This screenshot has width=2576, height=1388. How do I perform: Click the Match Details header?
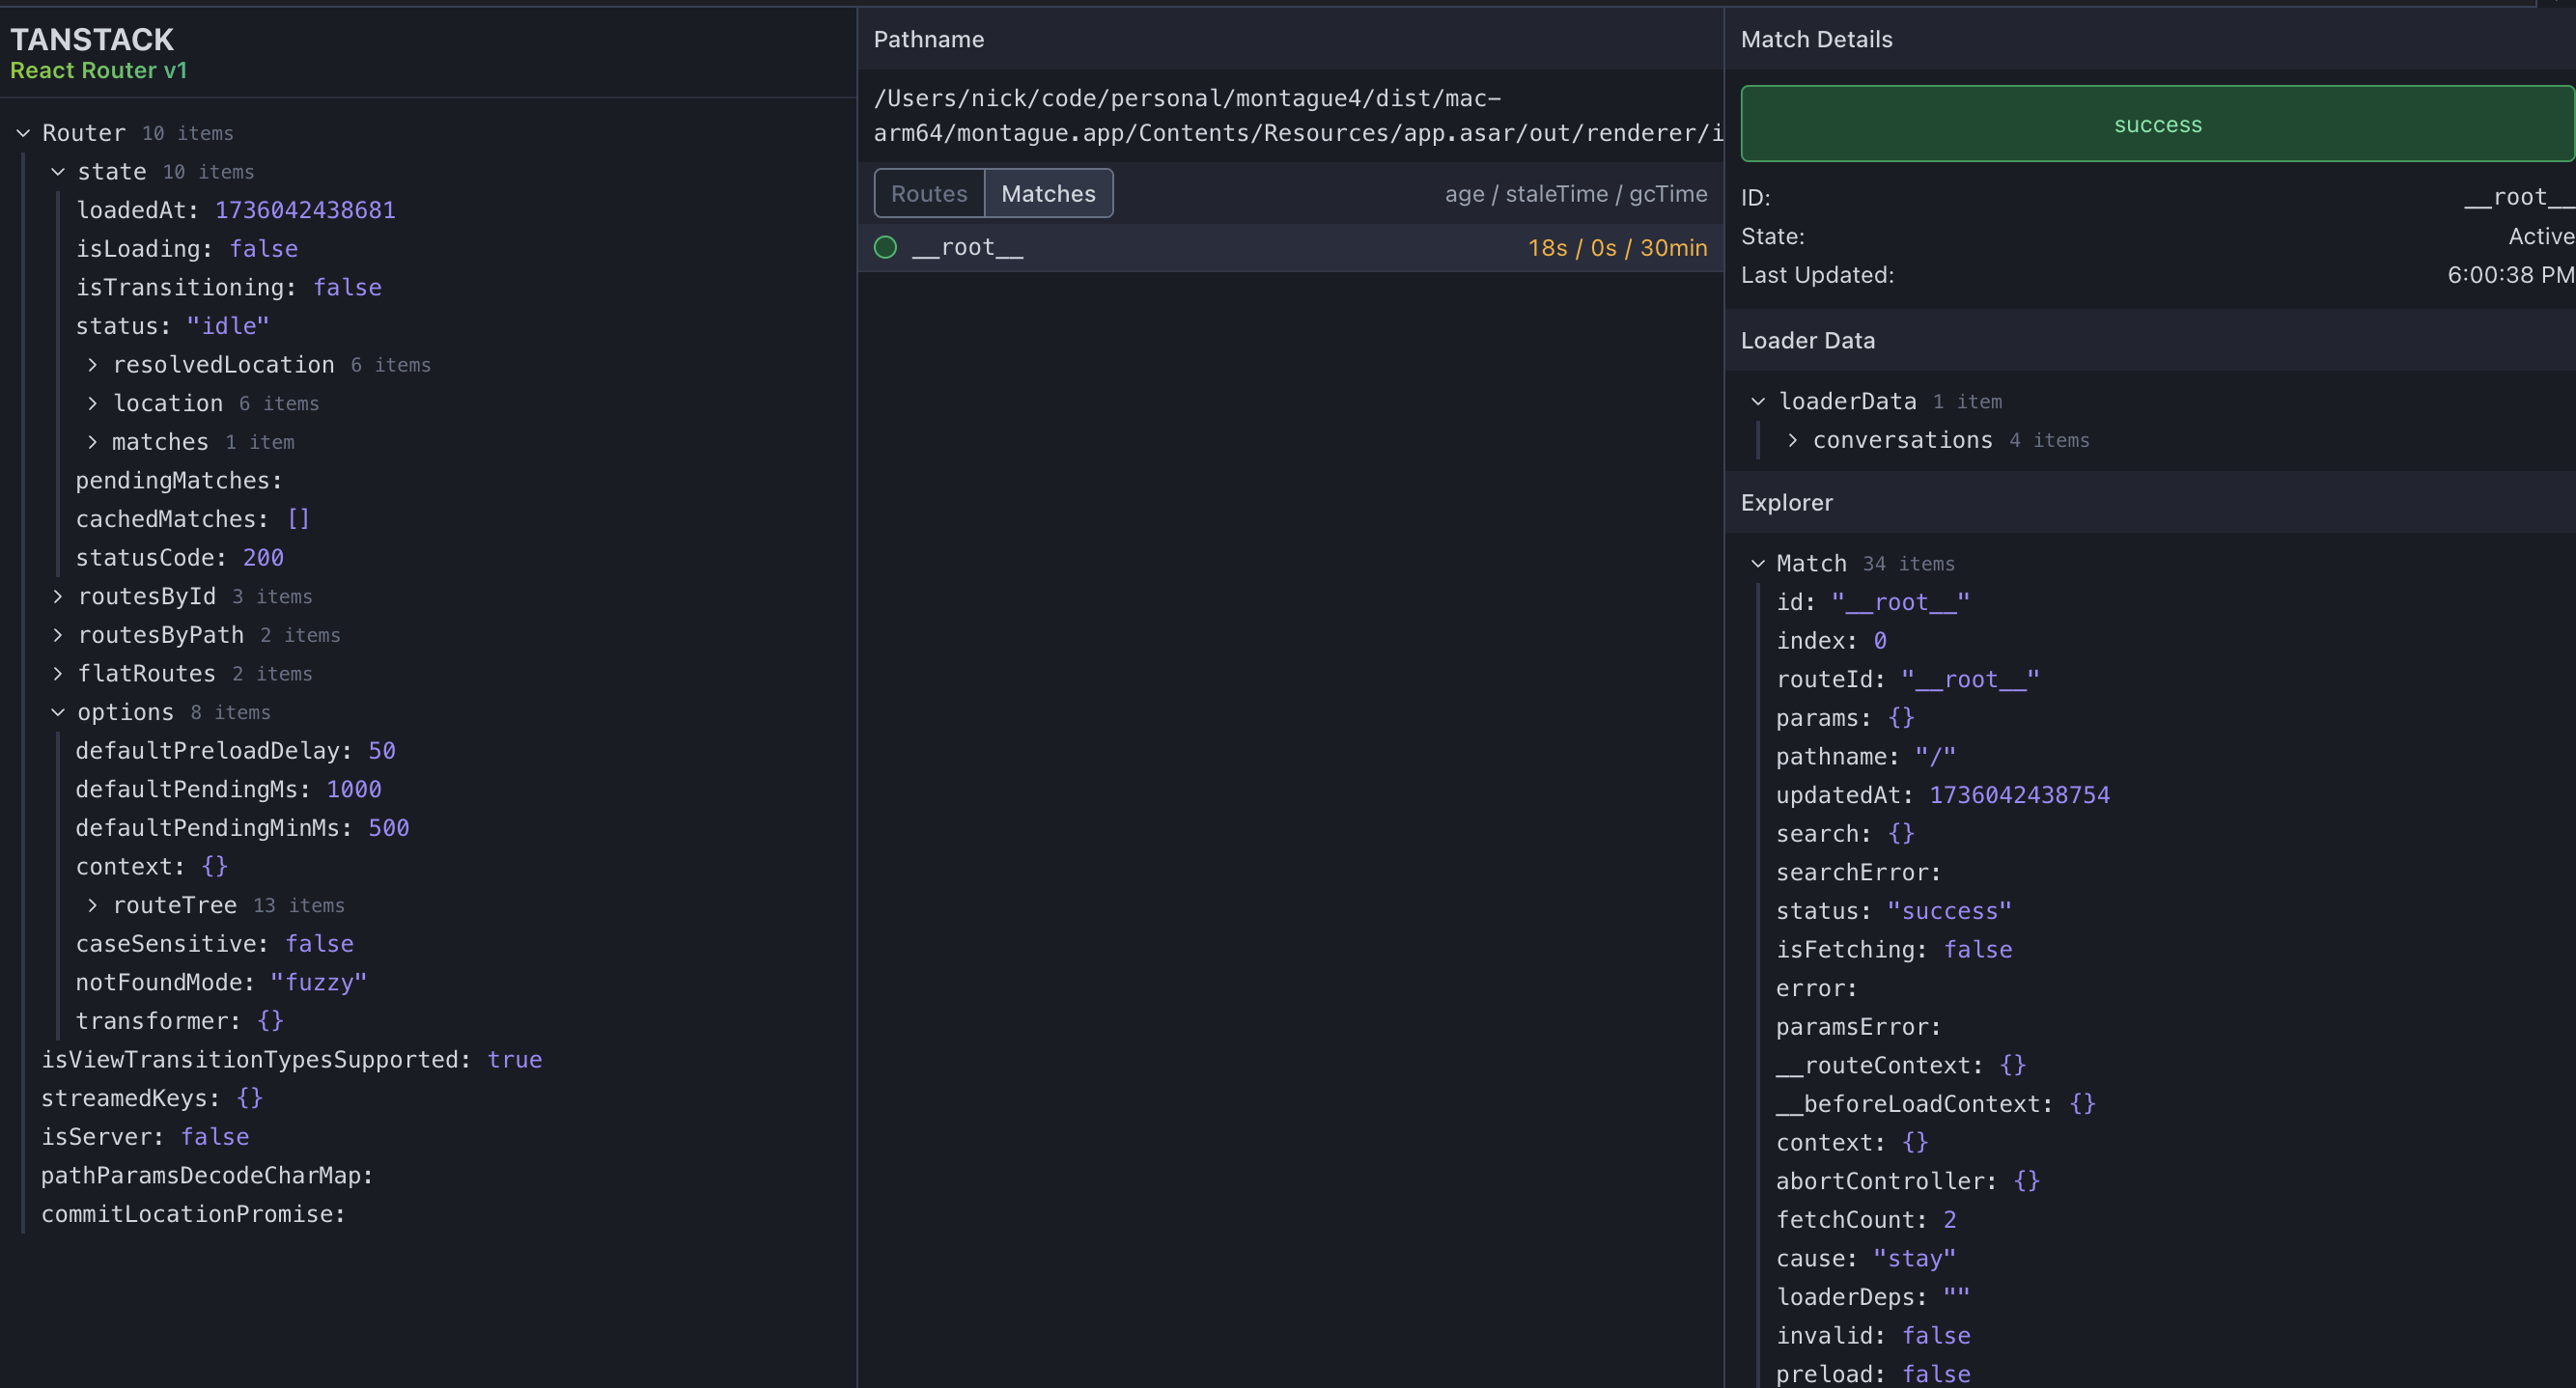(1816, 39)
